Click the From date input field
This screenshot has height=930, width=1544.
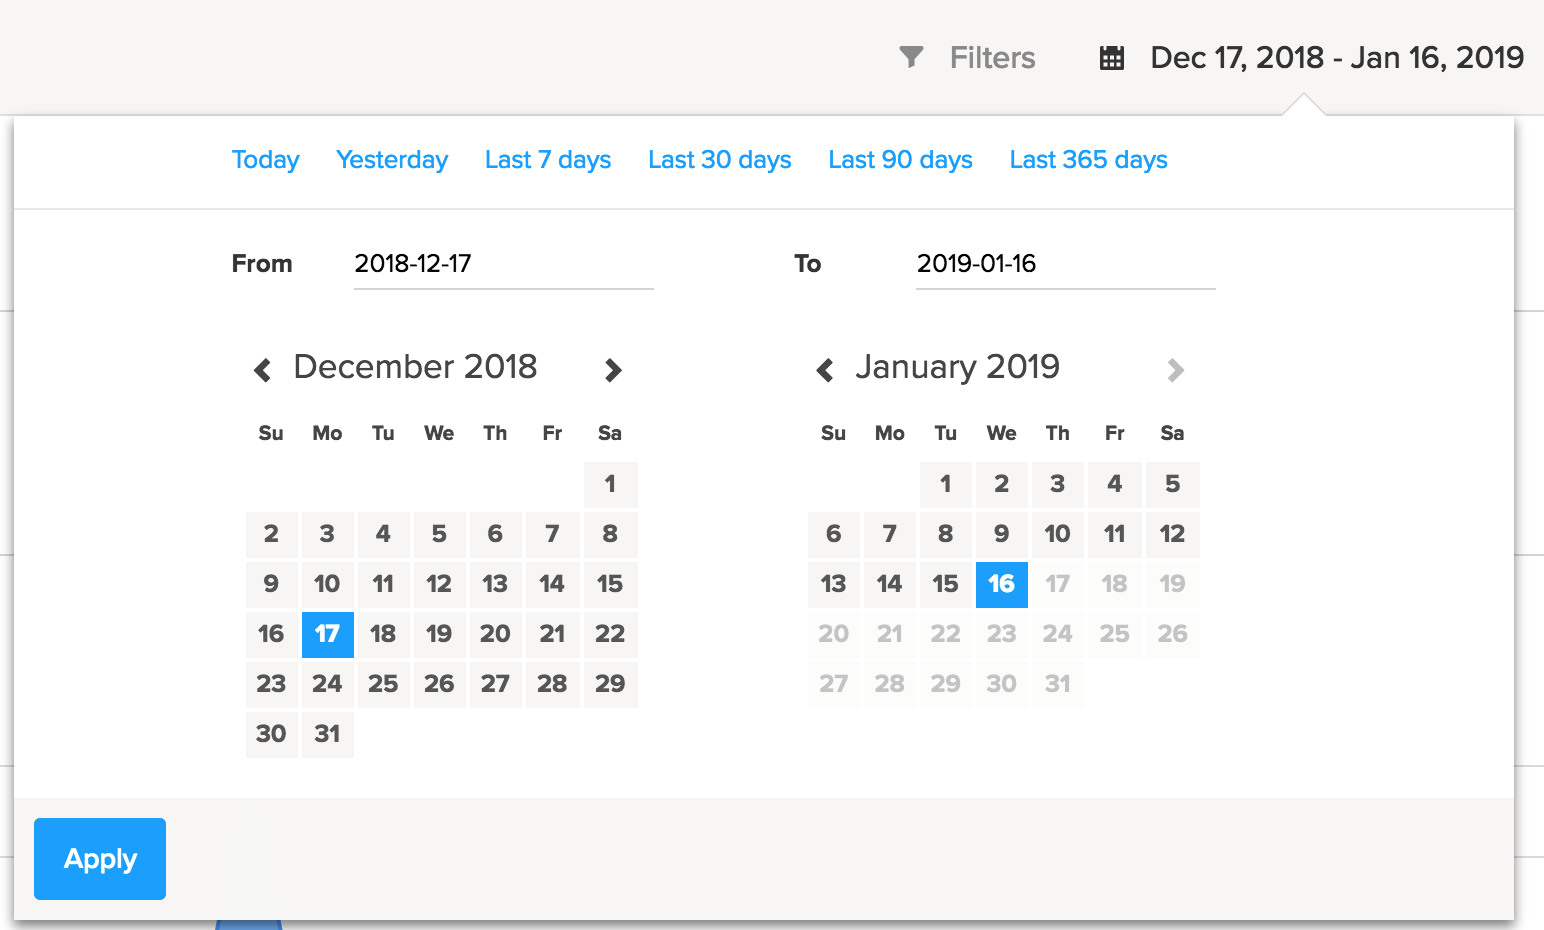coord(503,264)
